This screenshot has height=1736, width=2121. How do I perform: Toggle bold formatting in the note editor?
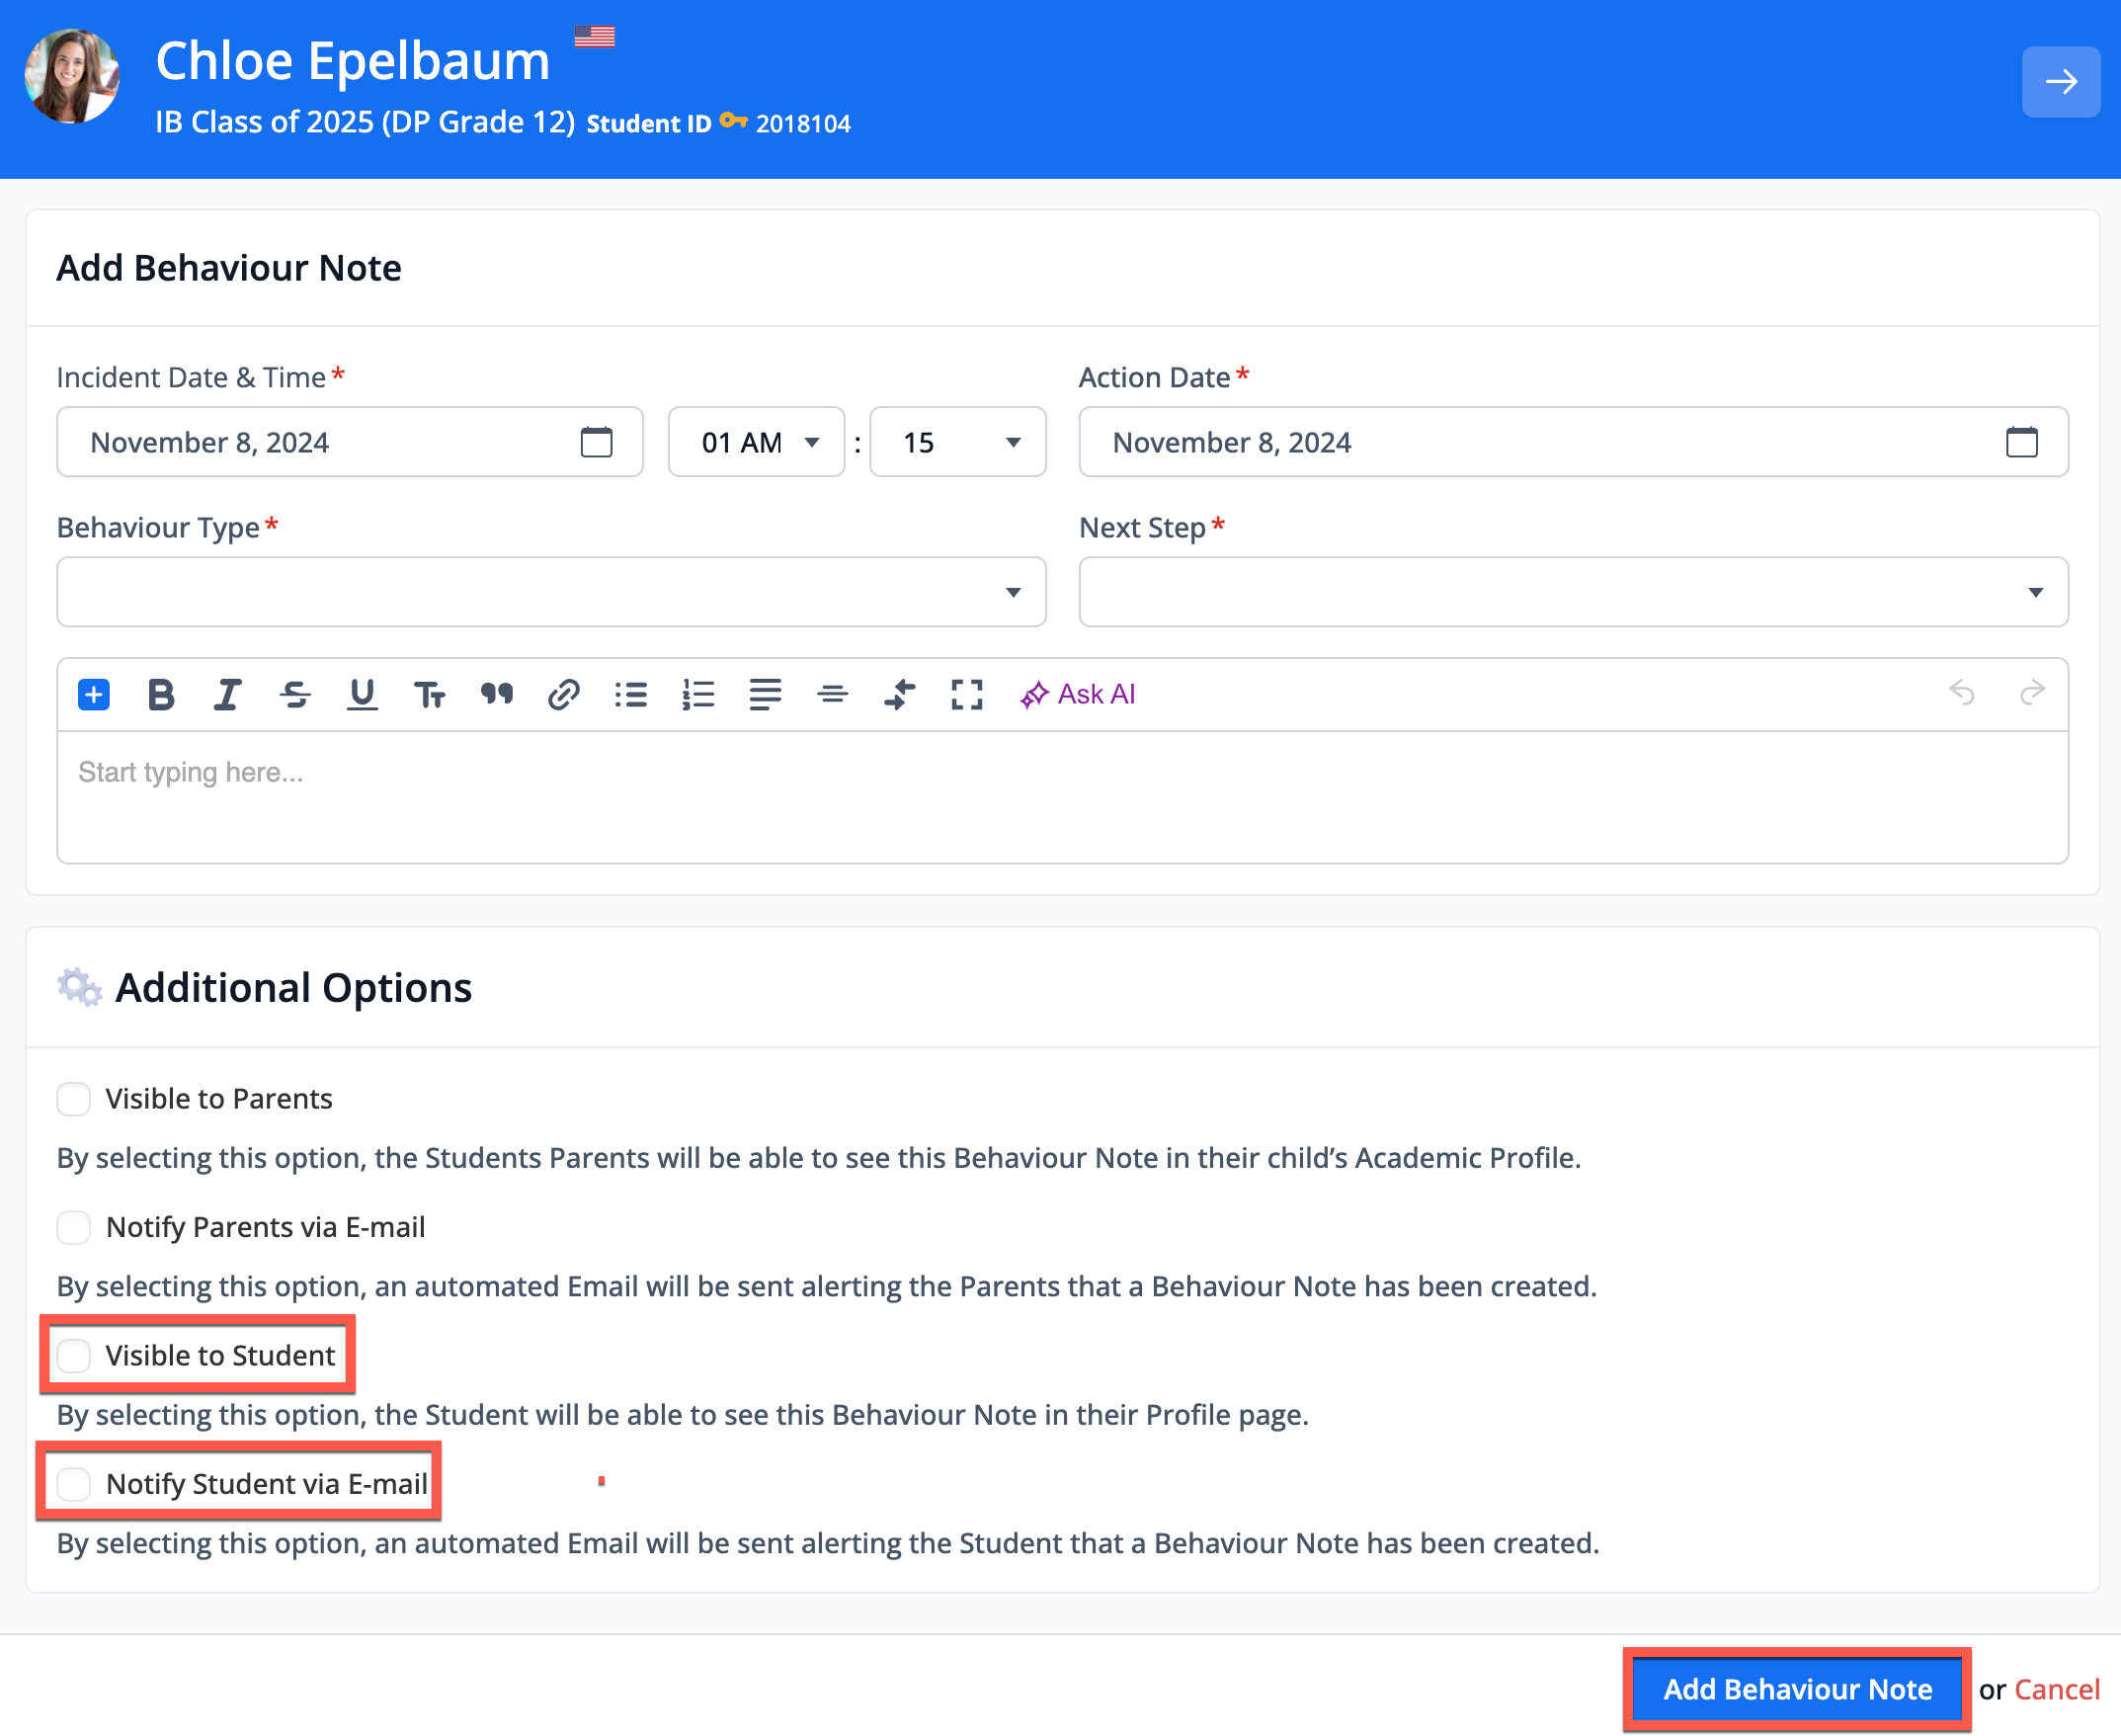[x=160, y=694]
